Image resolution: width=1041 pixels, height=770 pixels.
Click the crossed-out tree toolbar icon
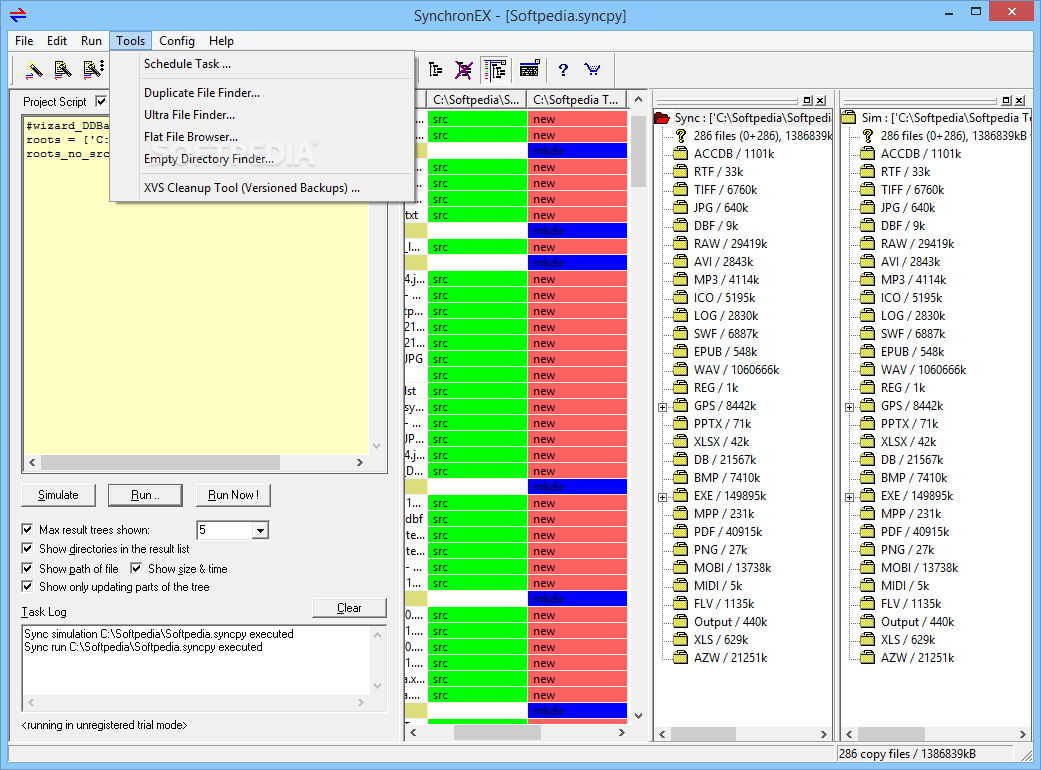click(x=464, y=69)
